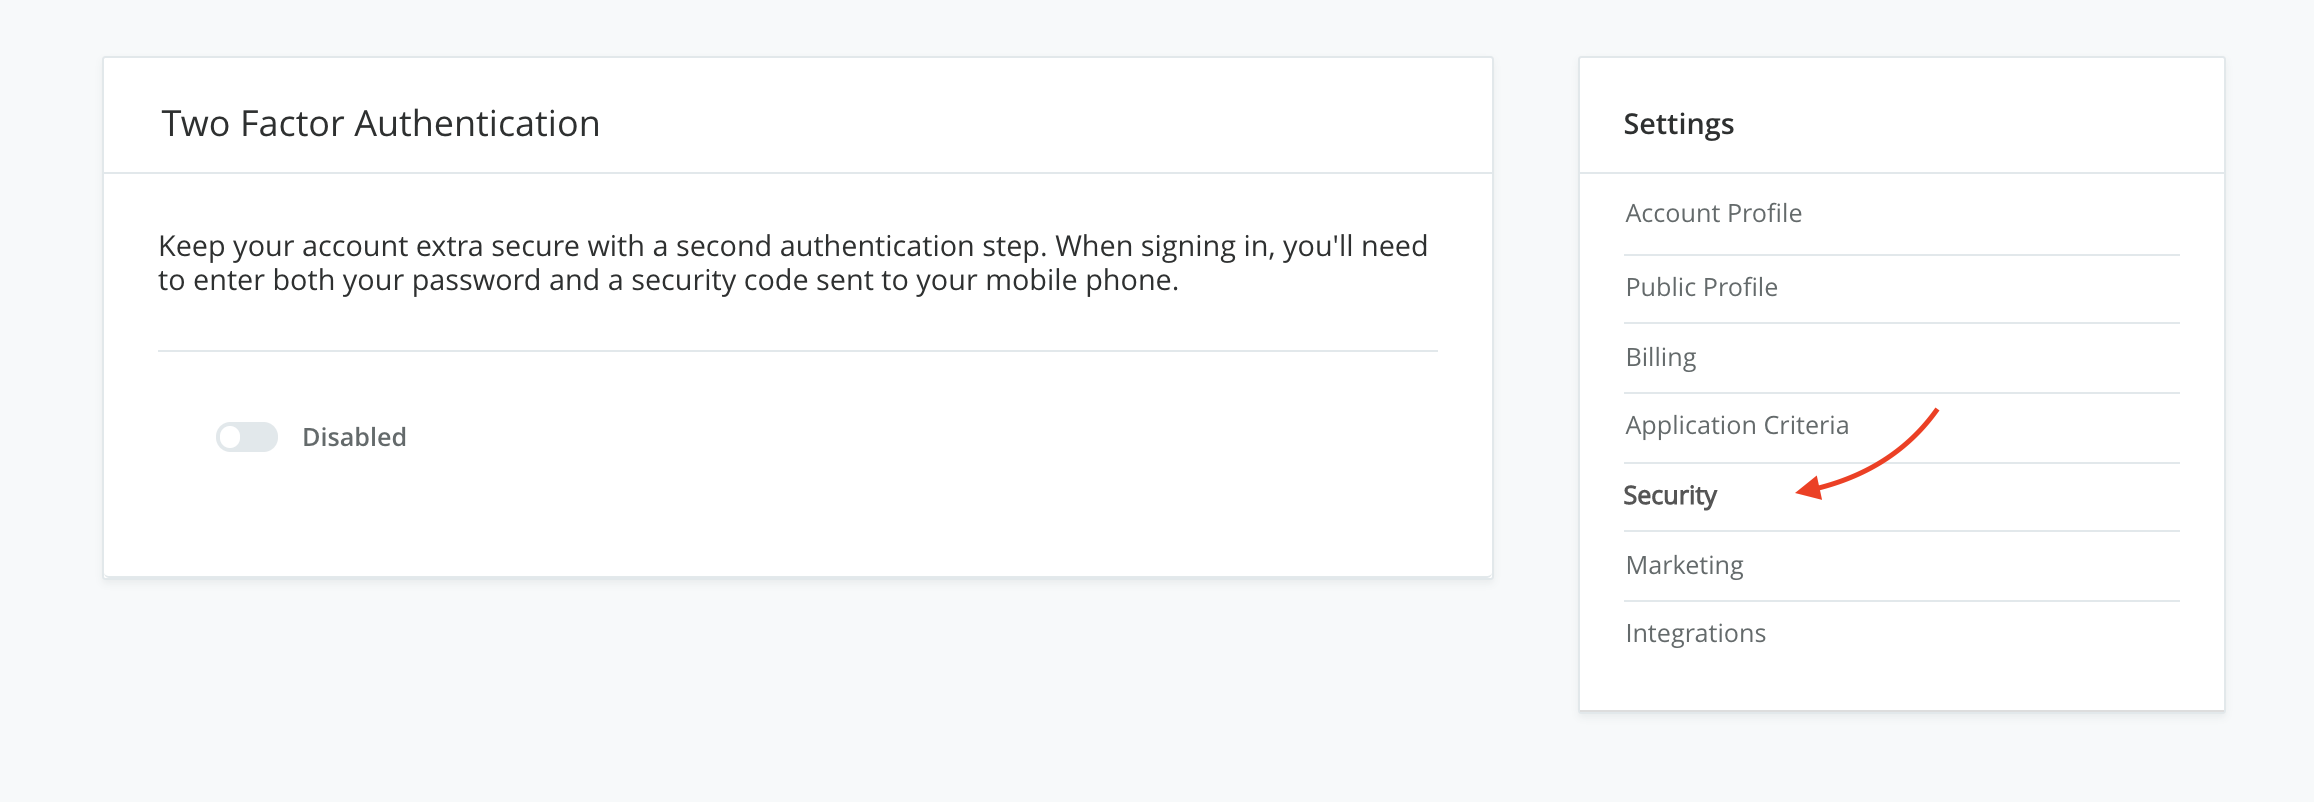
Task: Click the blank area below Integrations
Action: (x=1900, y=680)
